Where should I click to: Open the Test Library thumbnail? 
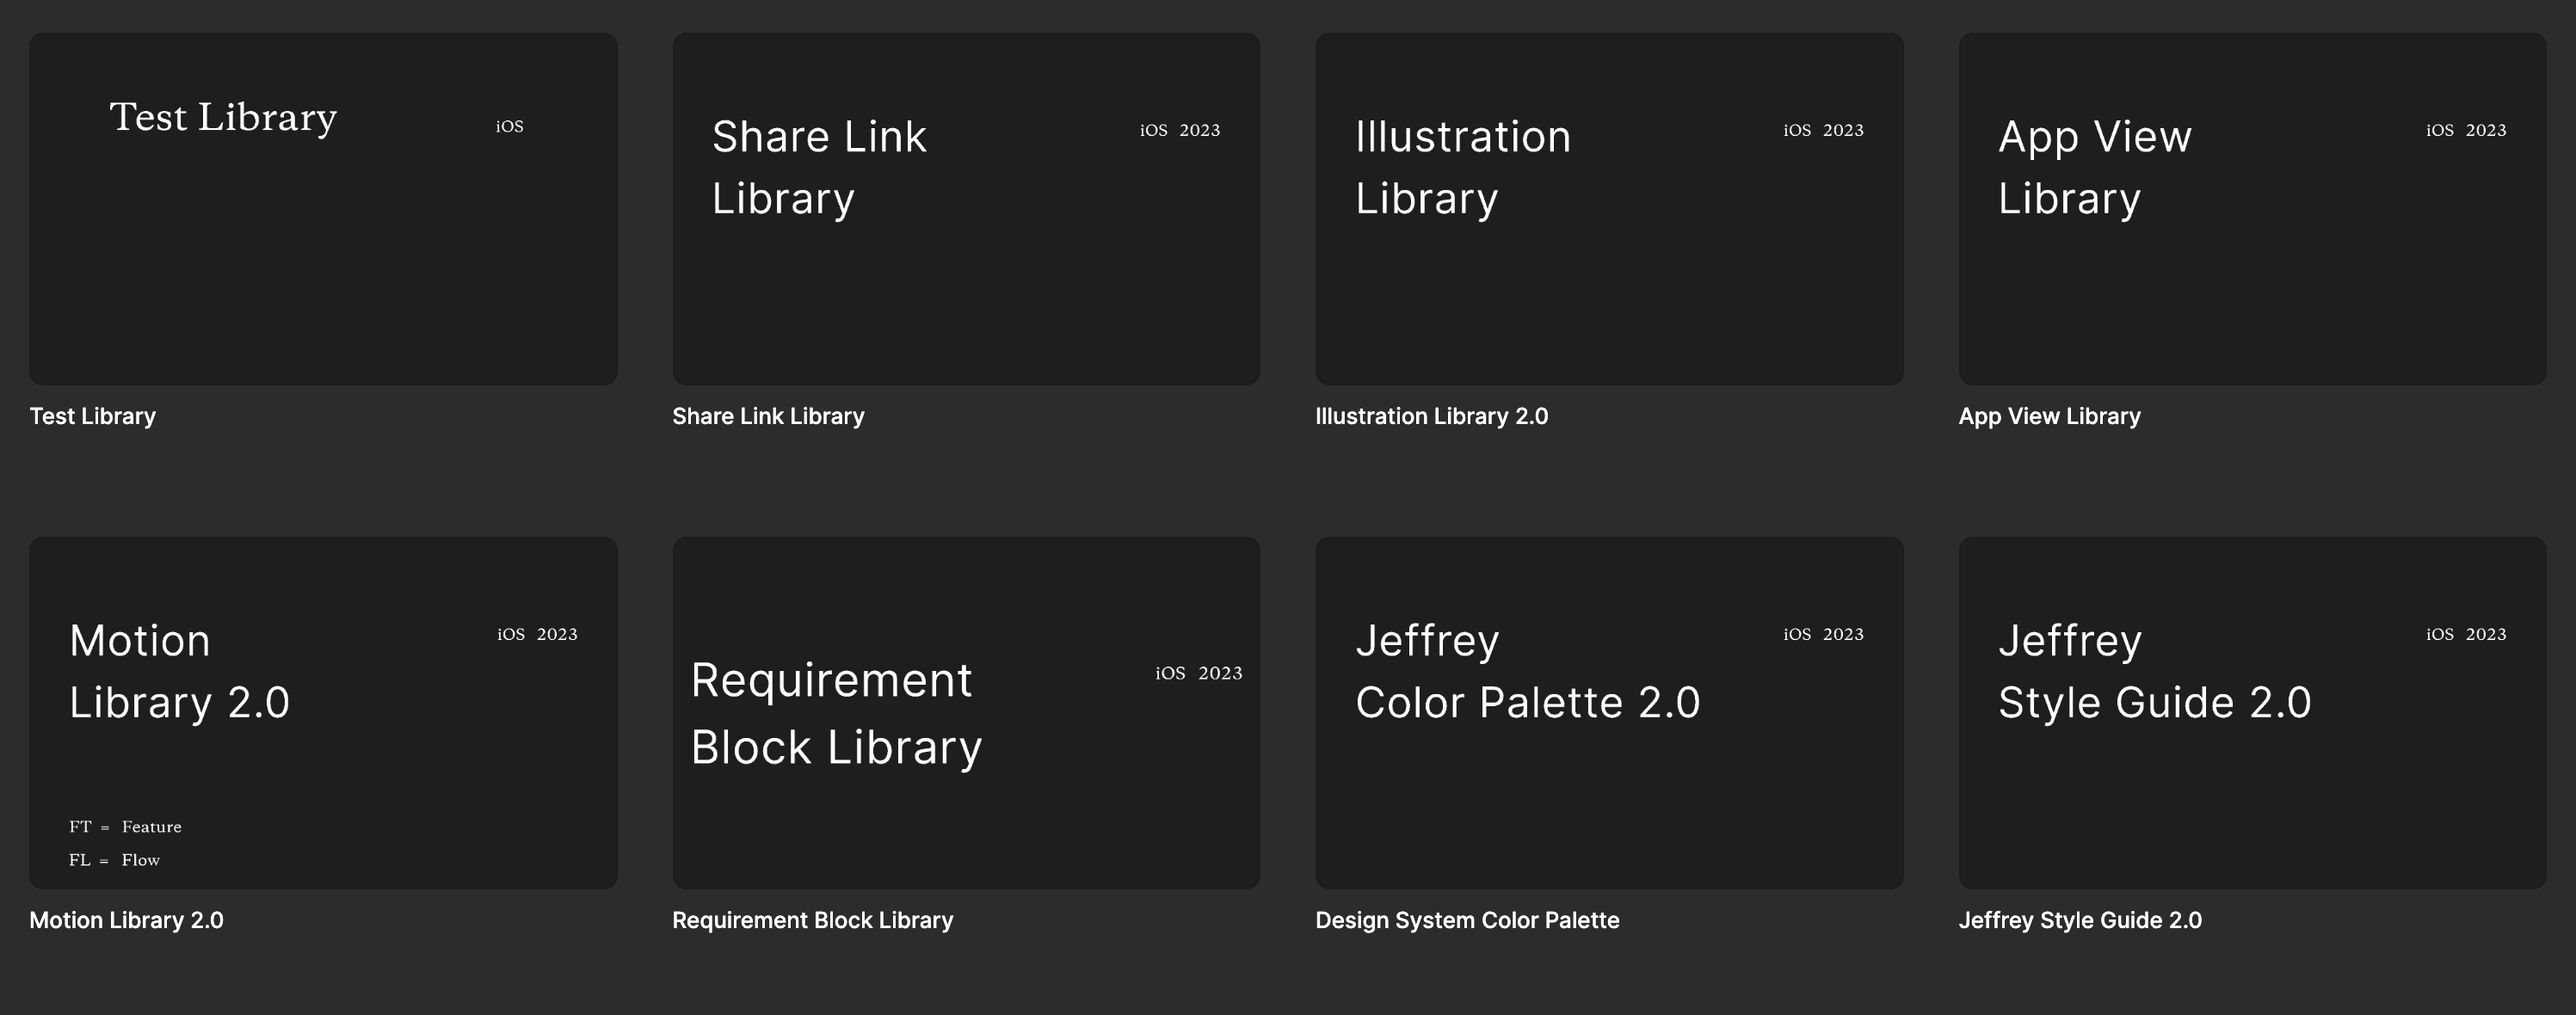click(323, 250)
